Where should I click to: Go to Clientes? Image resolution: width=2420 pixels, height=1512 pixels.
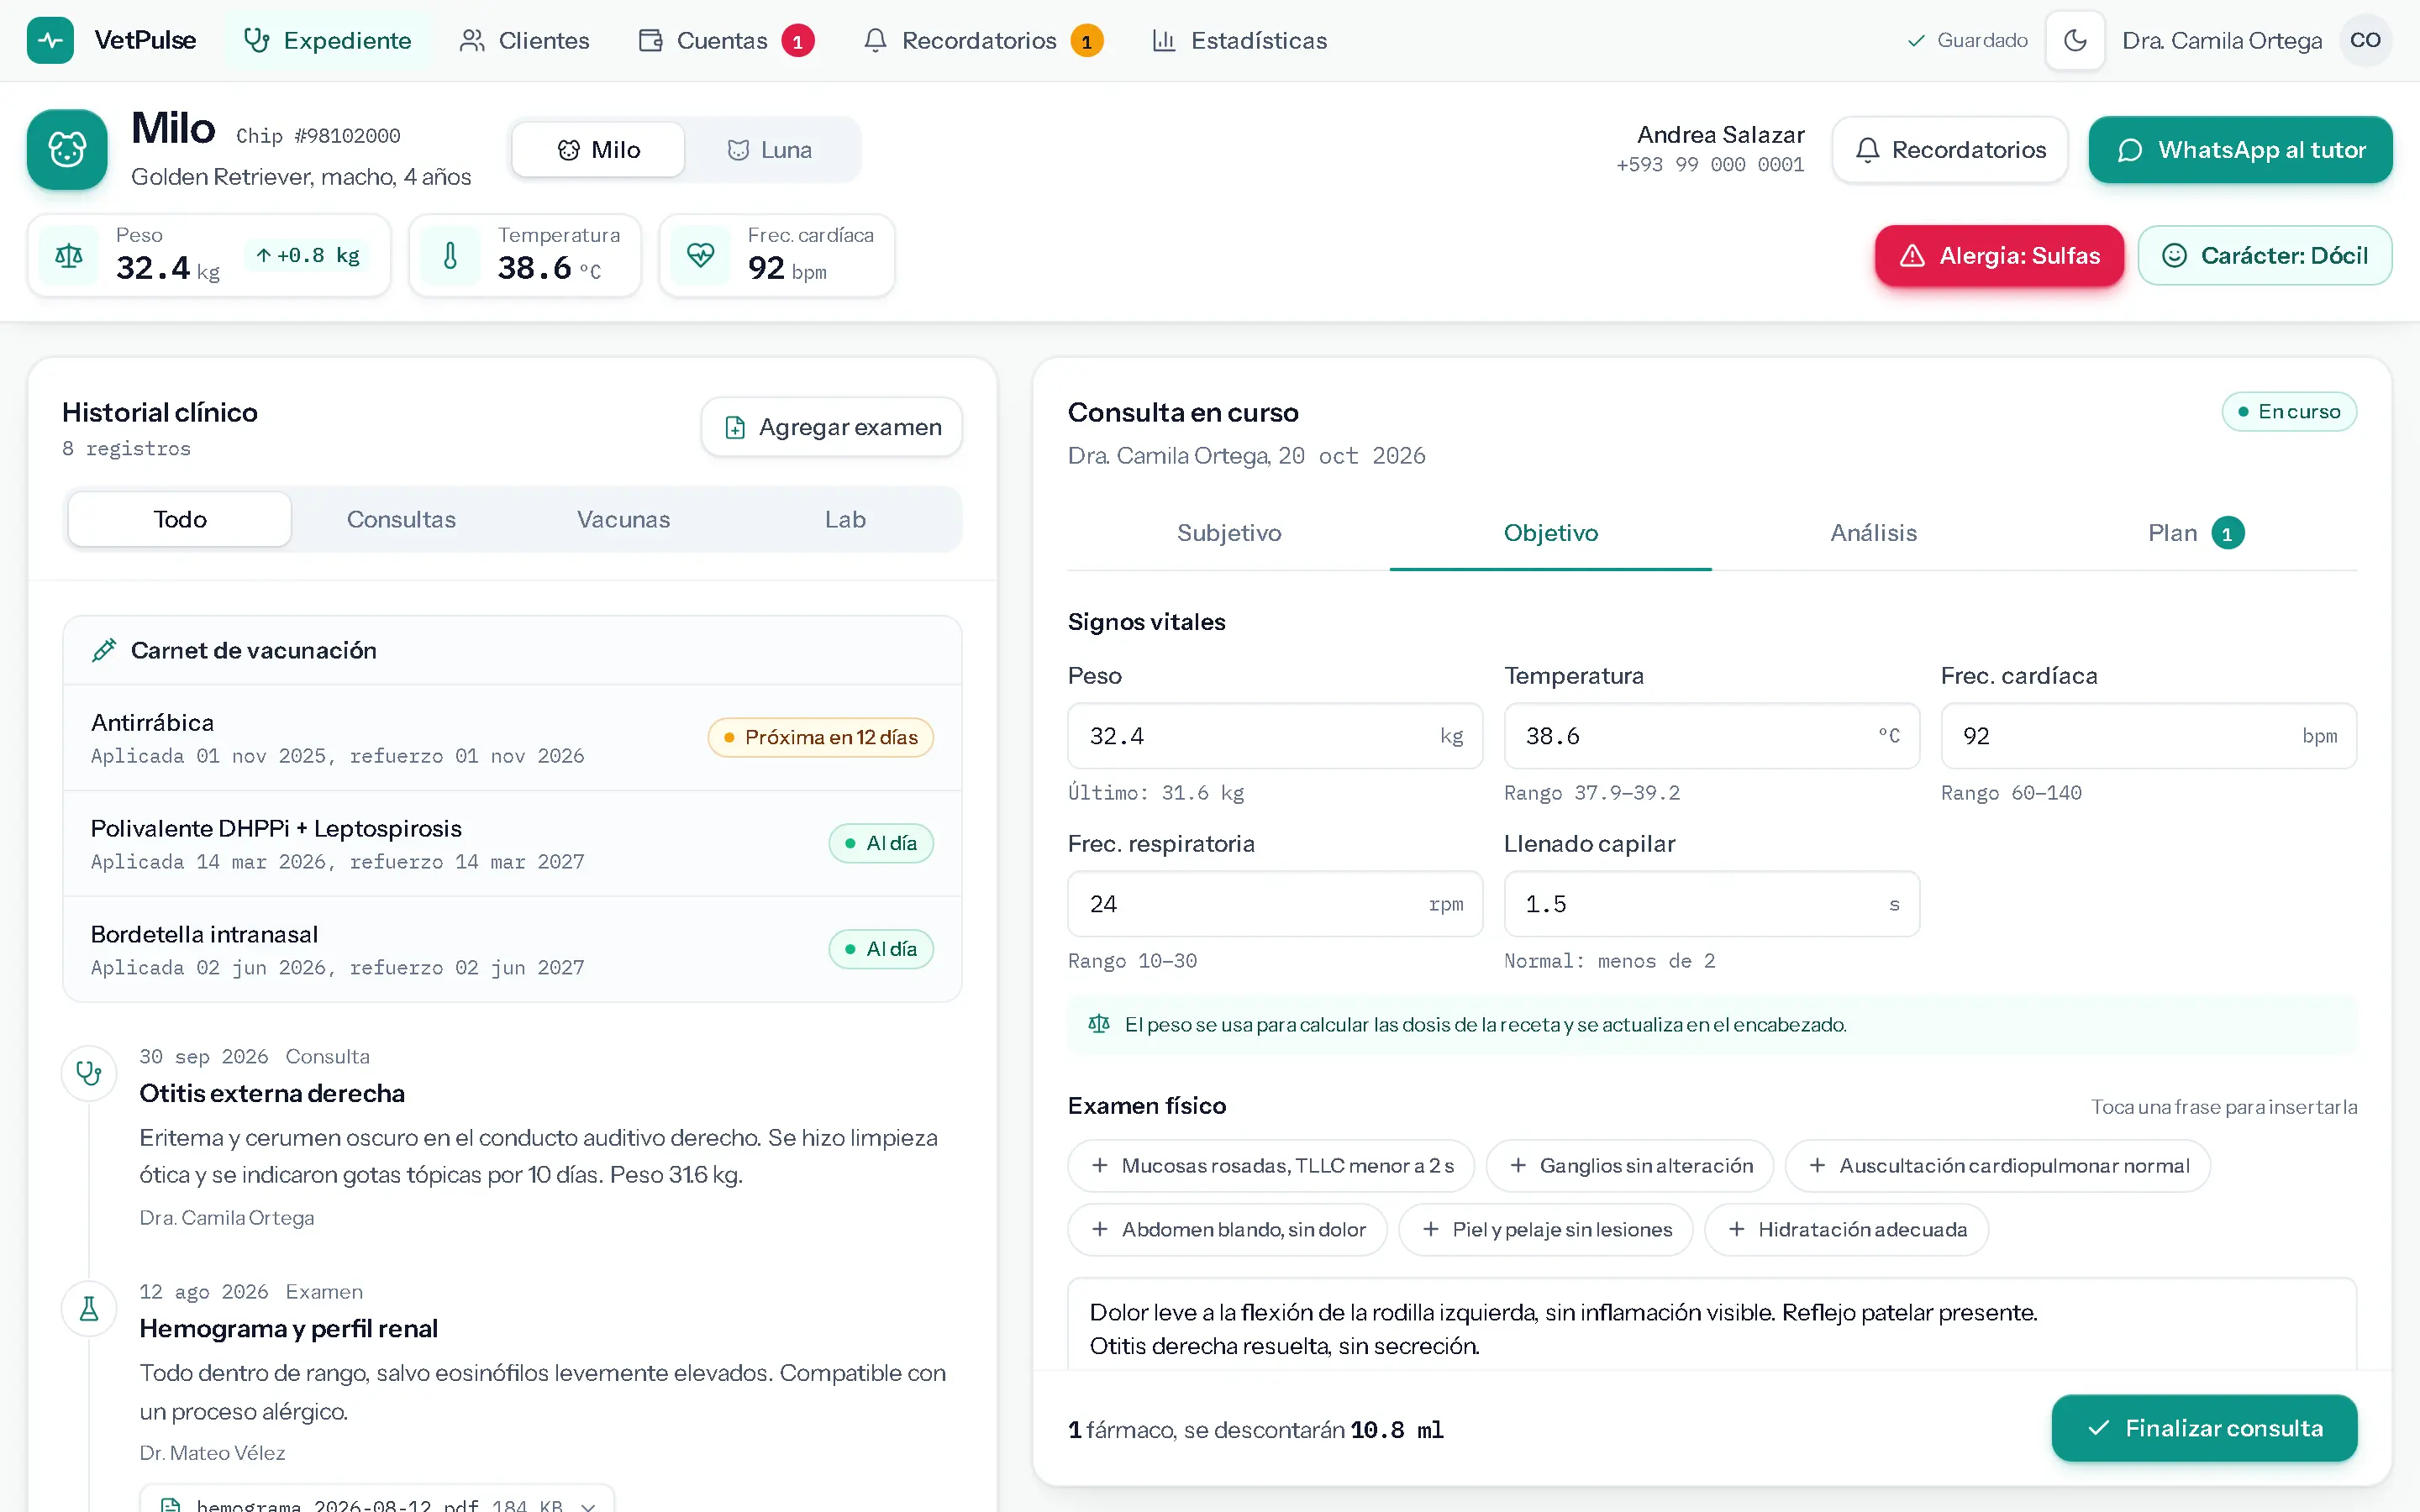524,41
